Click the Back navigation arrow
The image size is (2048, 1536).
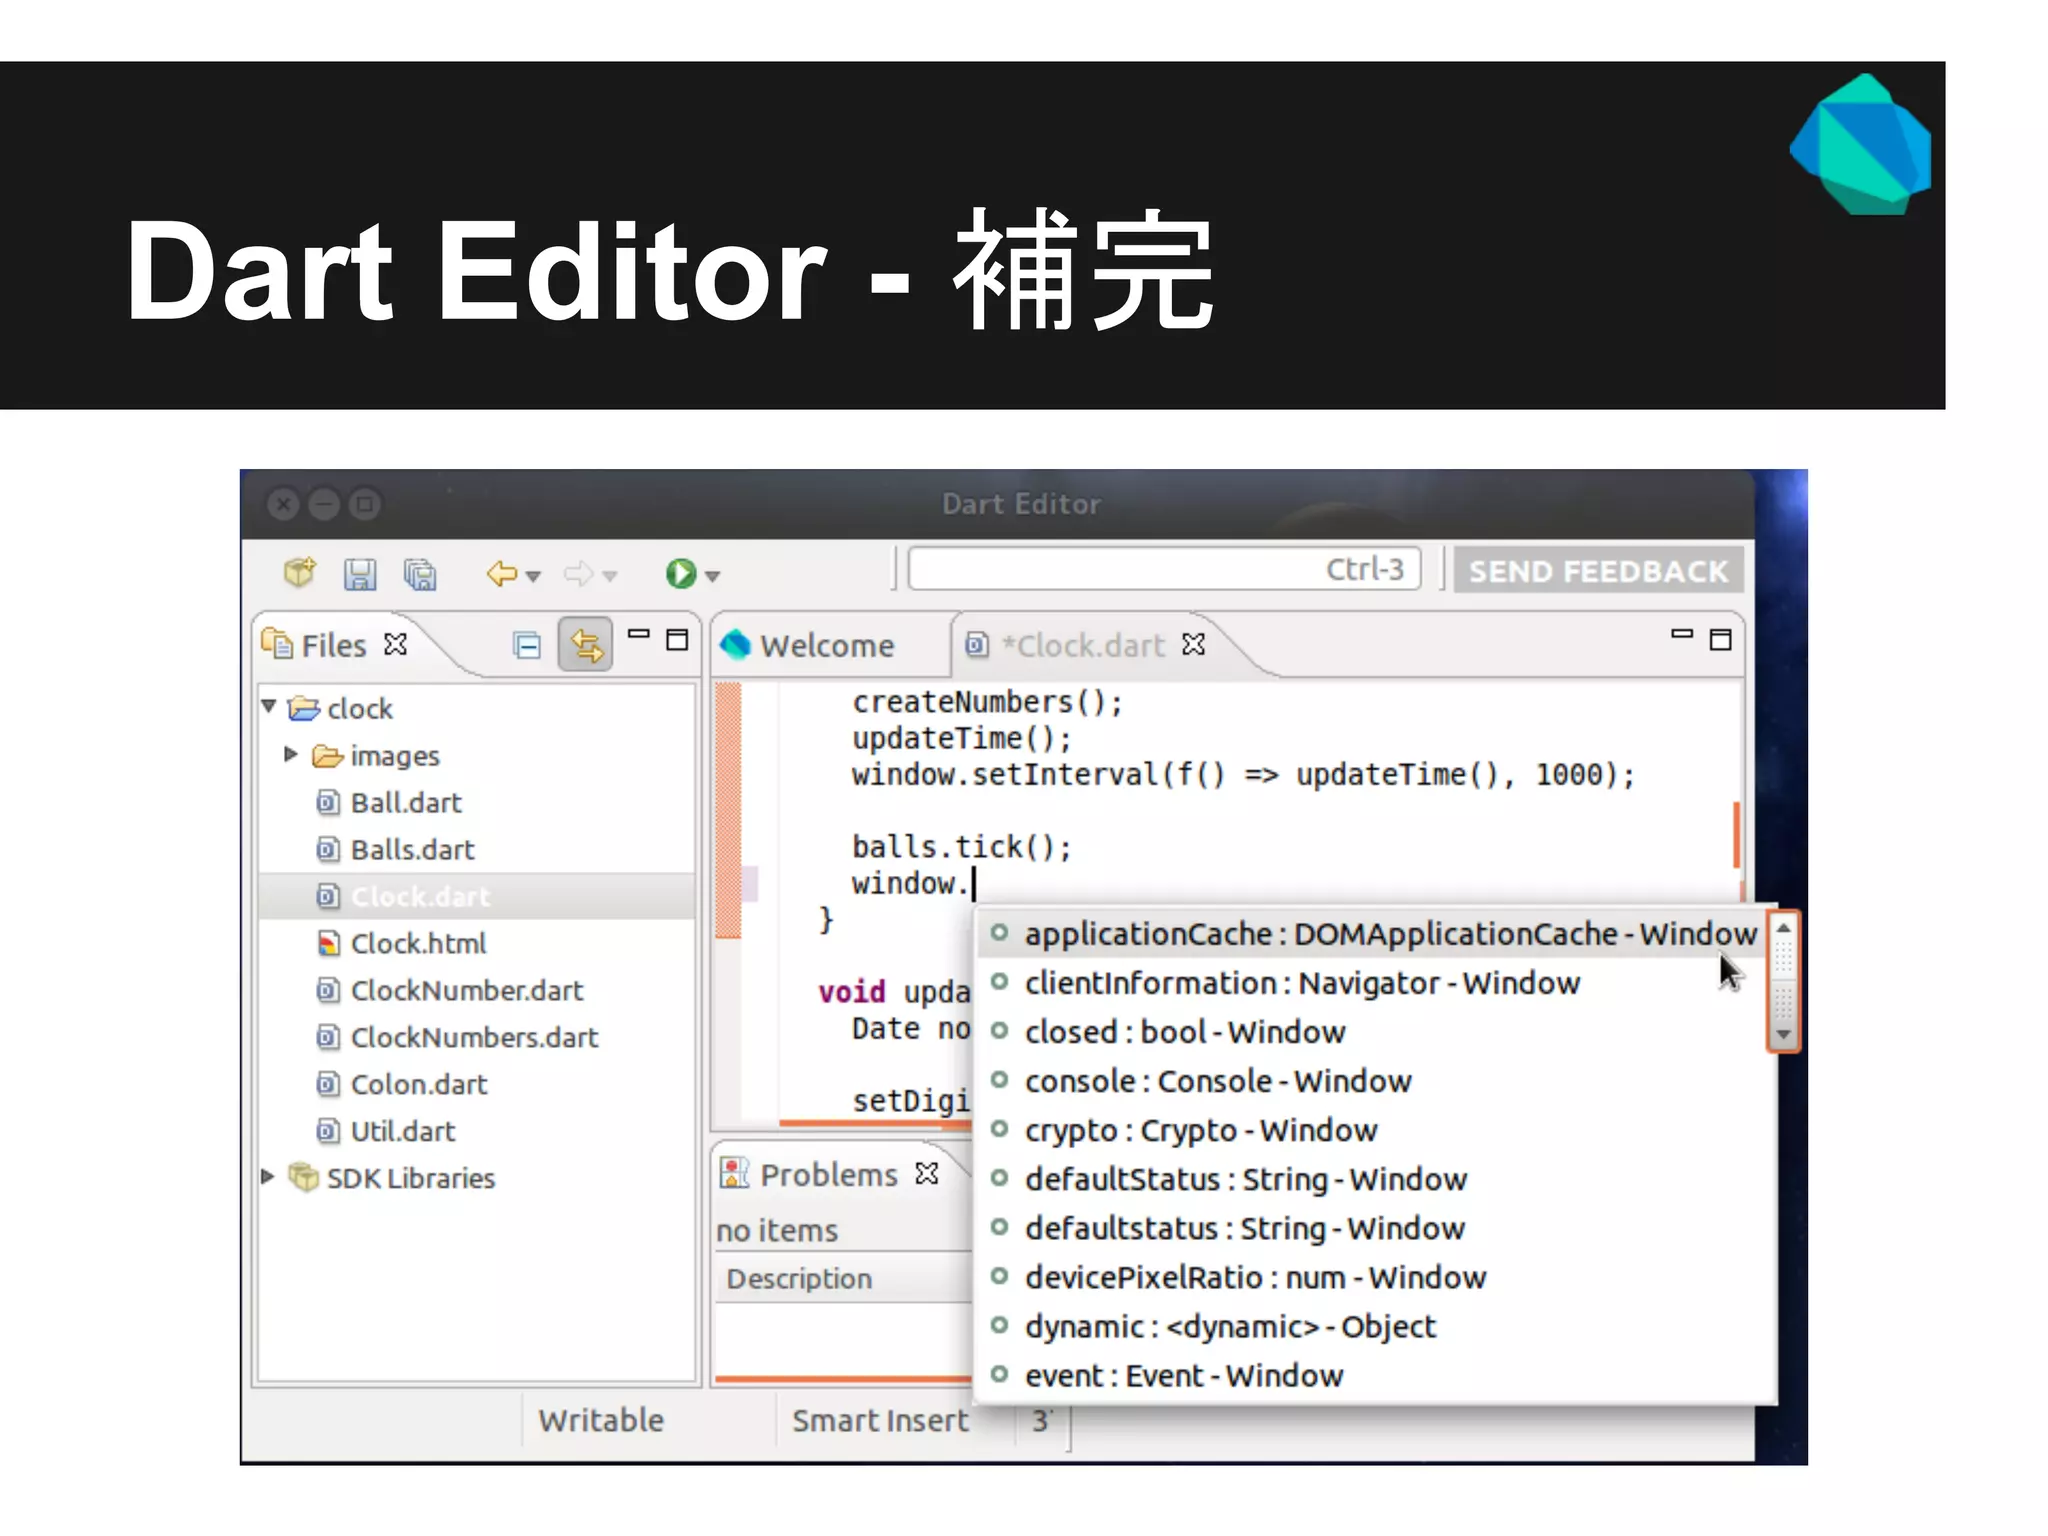(x=501, y=574)
